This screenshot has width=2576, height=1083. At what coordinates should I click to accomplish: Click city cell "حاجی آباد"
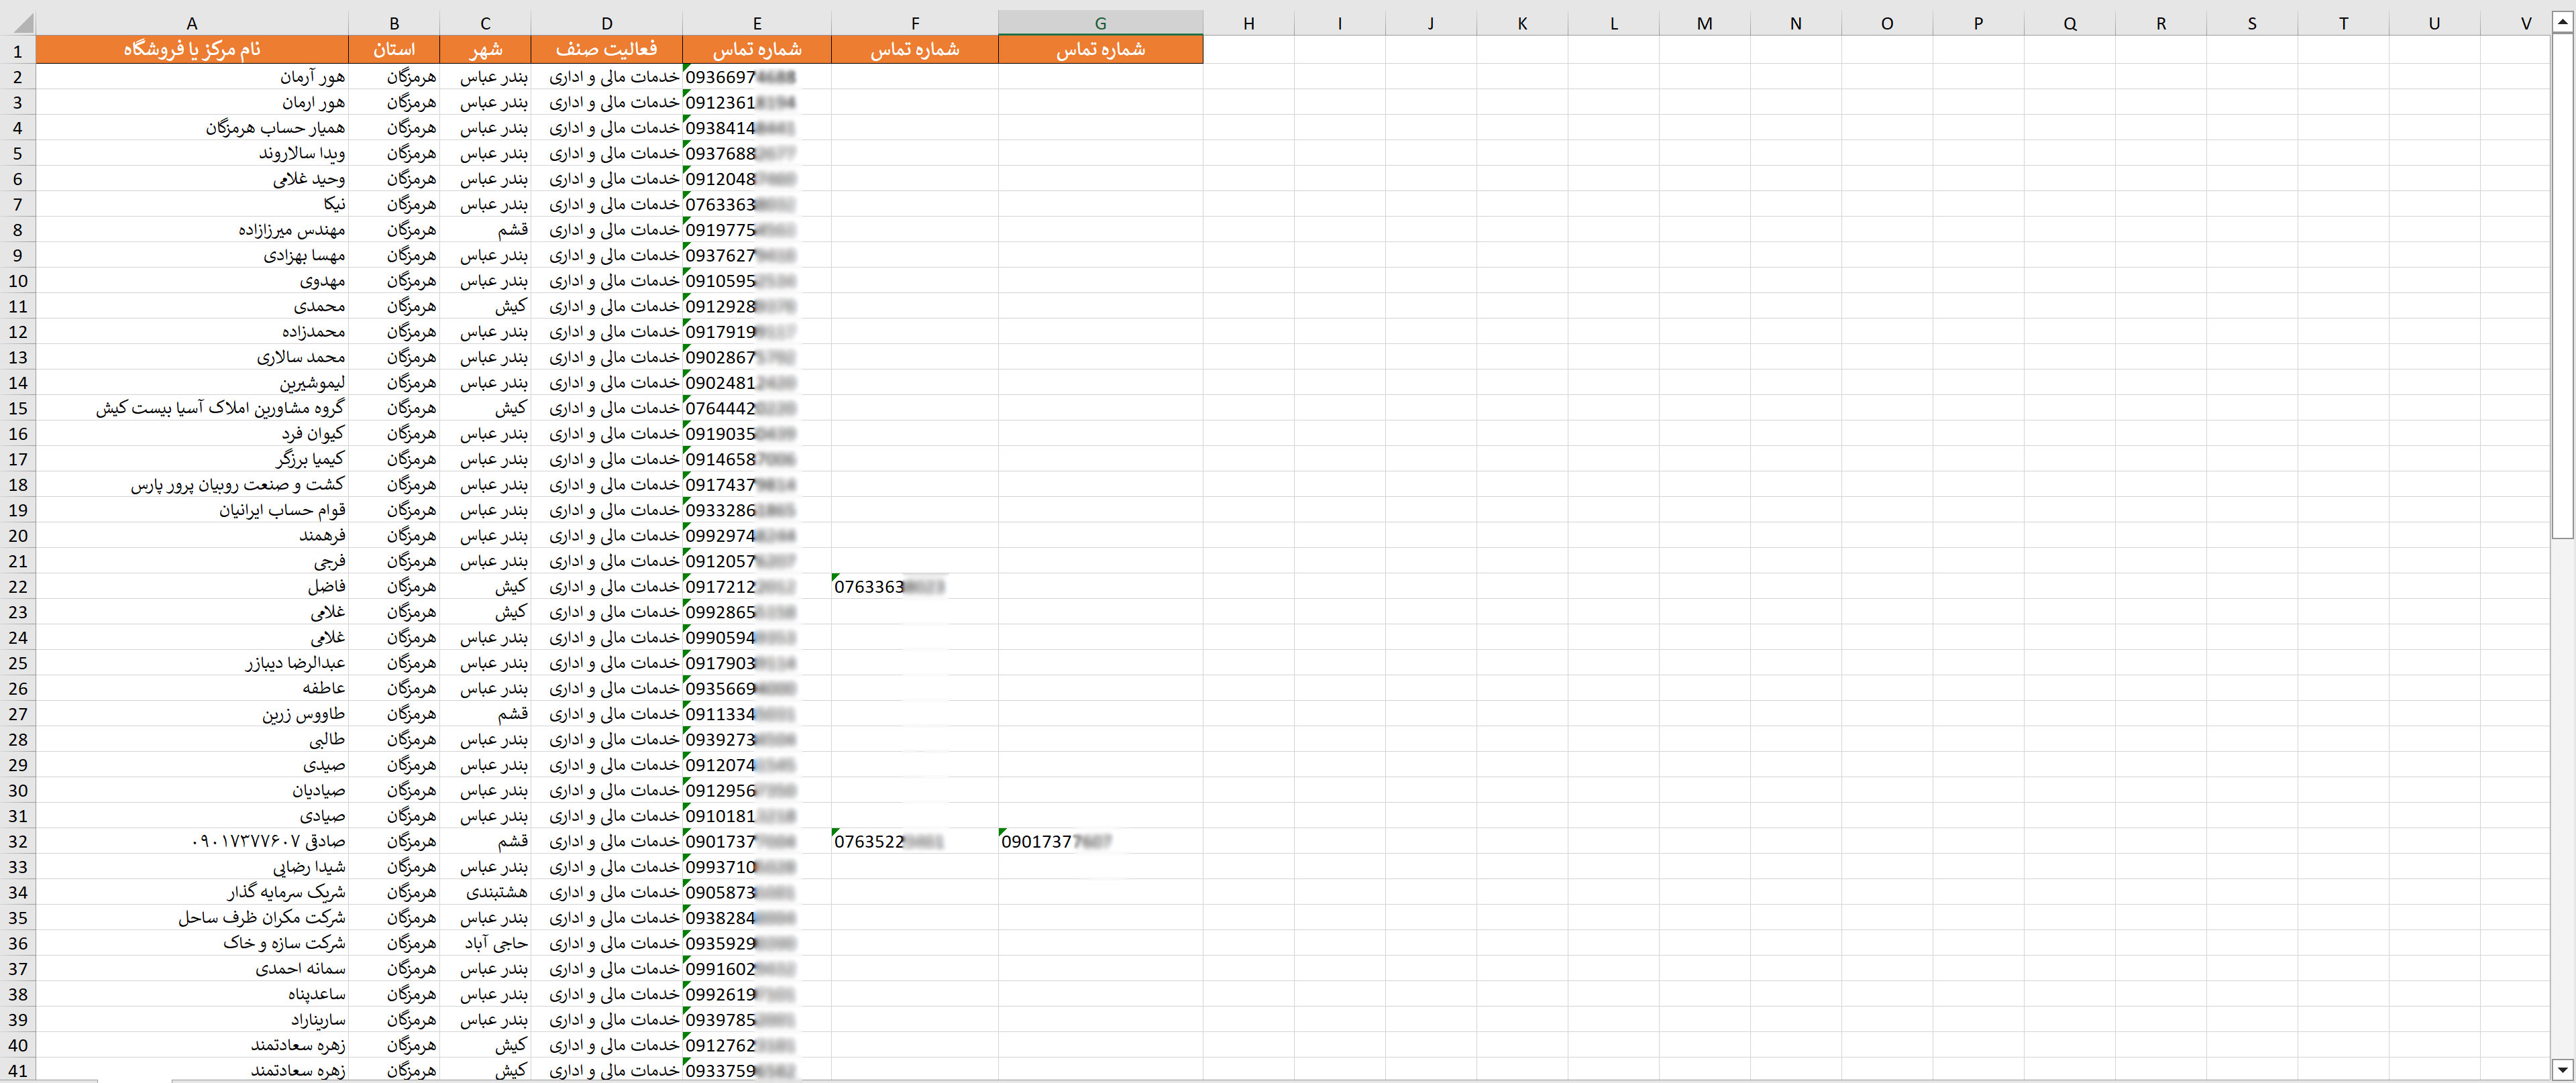coord(485,944)
